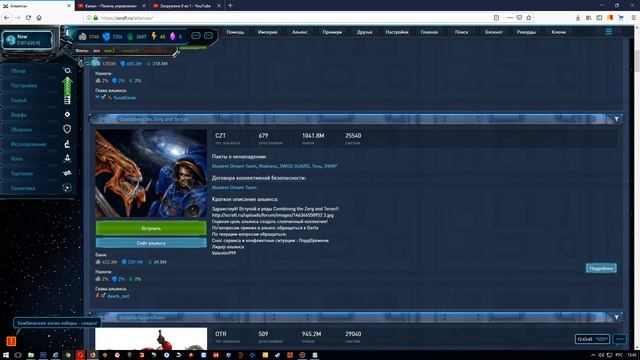Open the Windows Start button
The height and width of the screenshot is (360, 640).
pos(6,355)
